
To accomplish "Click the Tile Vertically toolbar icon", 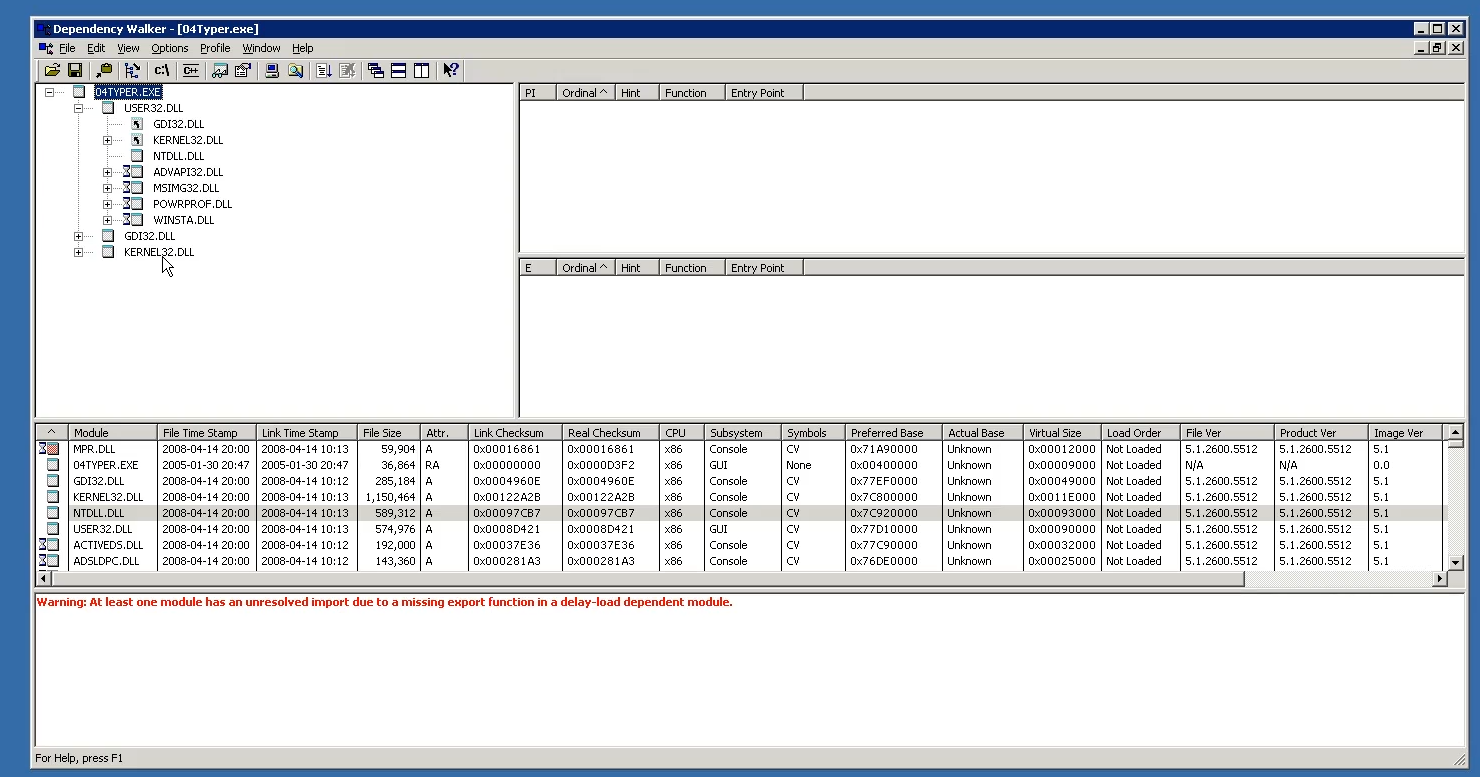I will [421, 70].
